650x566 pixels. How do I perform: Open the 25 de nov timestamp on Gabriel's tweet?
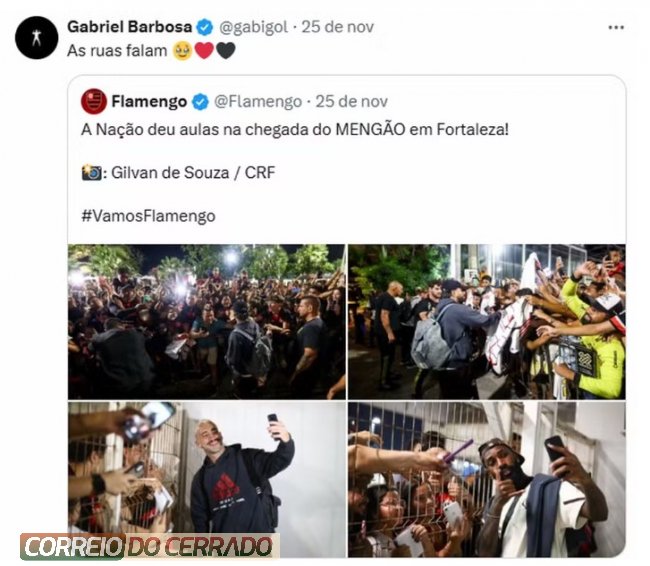coord(337,27)
